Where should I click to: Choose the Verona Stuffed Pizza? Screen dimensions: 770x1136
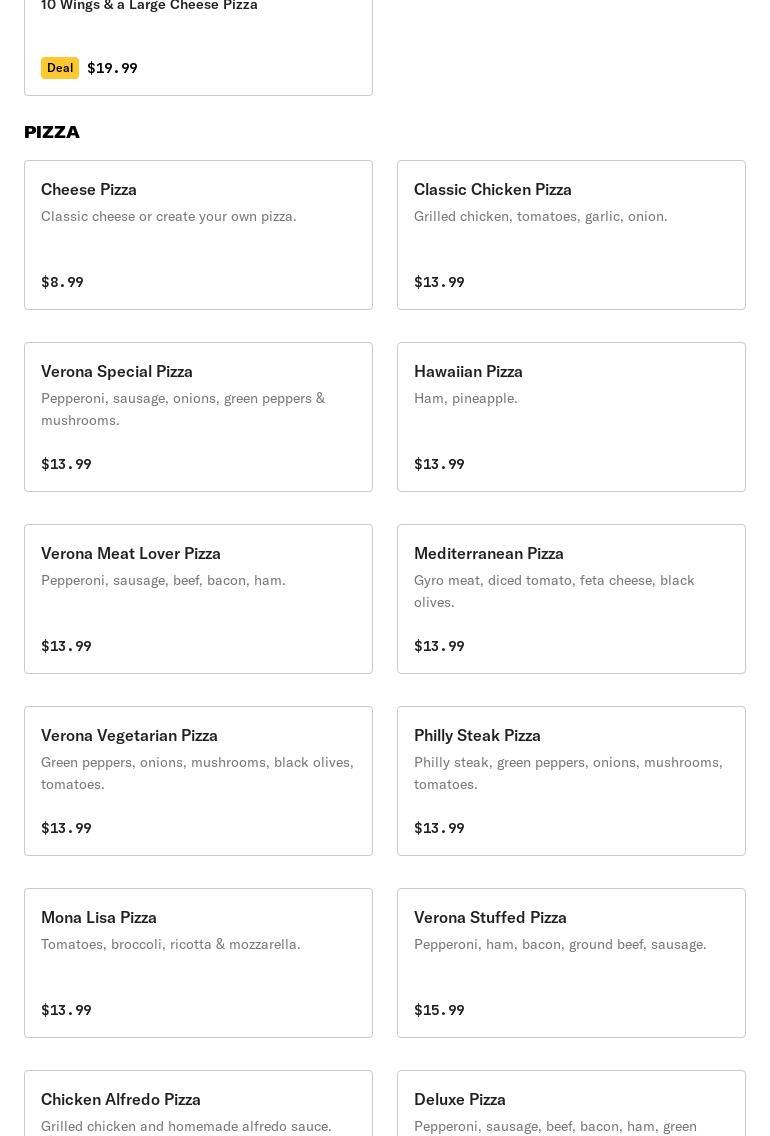click(x=571, y=963)
